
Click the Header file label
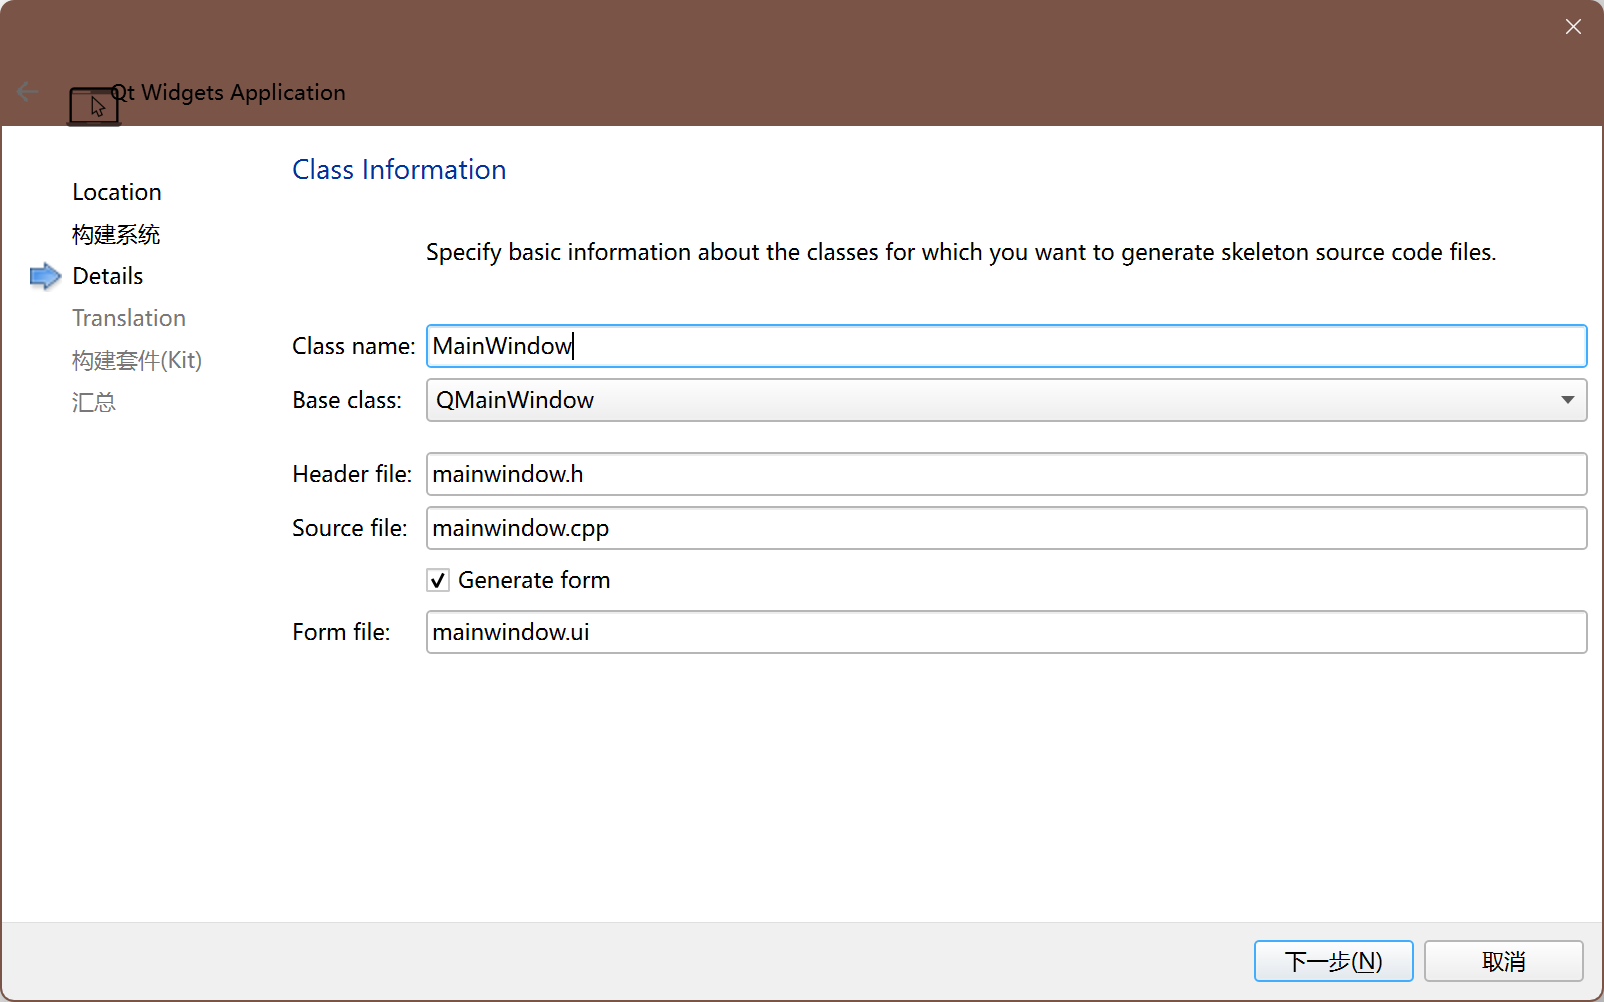pos(352,474)
